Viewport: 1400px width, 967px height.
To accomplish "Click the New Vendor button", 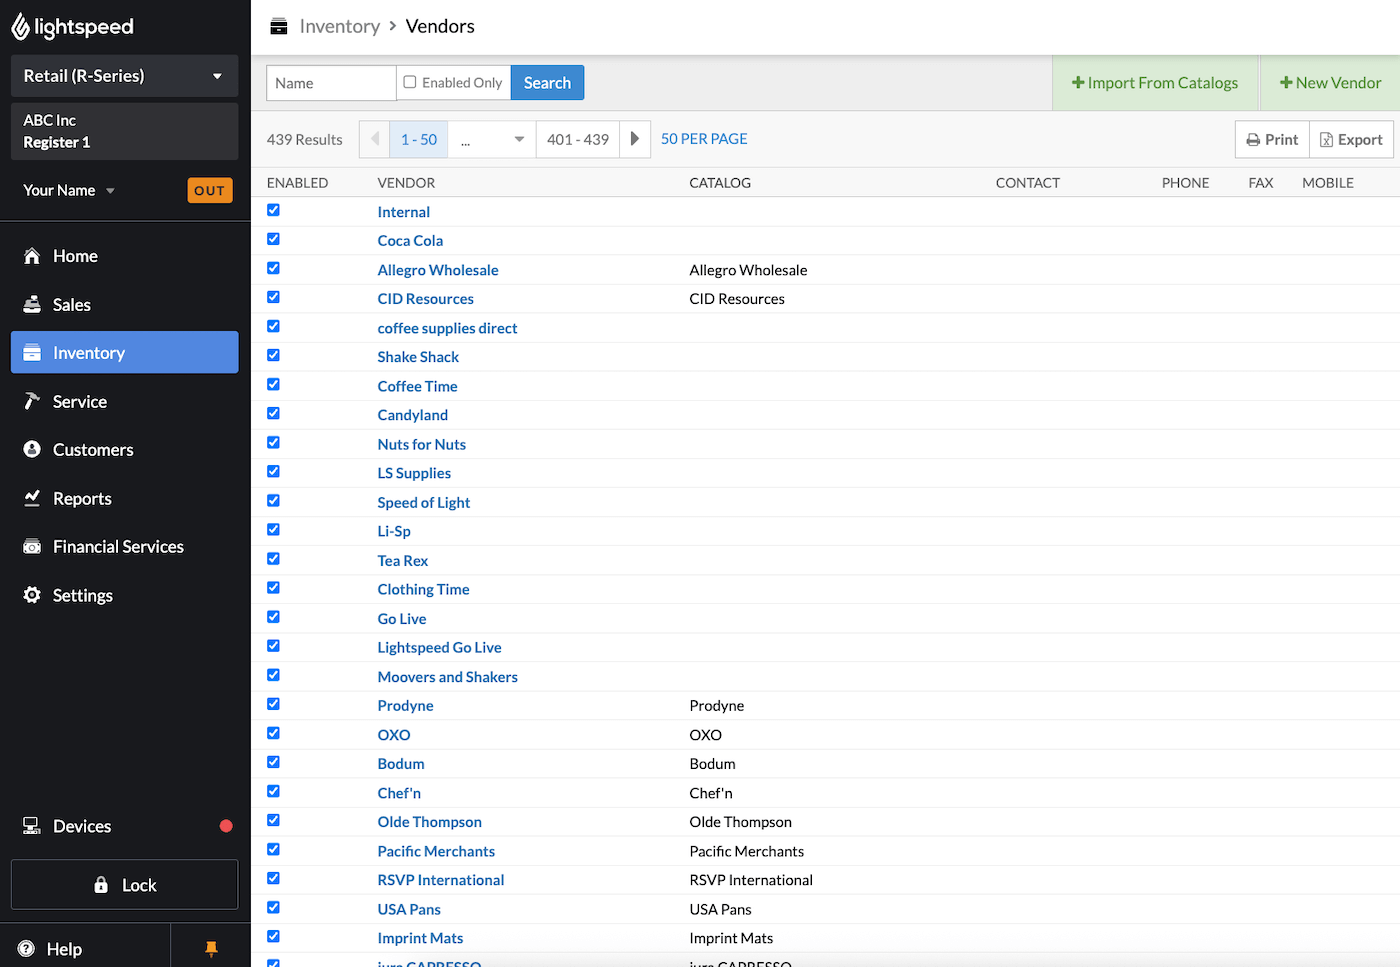I will coord(1330,82).
